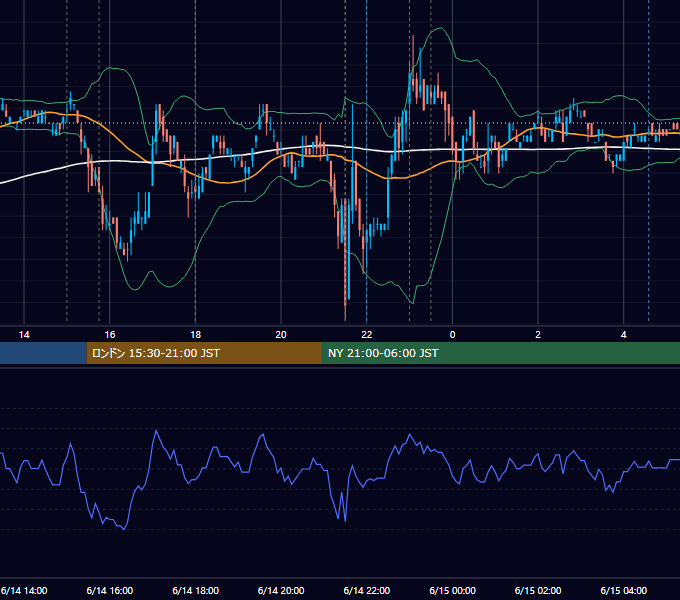Image resolution: width=680 pixels, height=600 pixels.
Task: Click the 16 hour label on the price chart axis
Action: click(110, 334)
